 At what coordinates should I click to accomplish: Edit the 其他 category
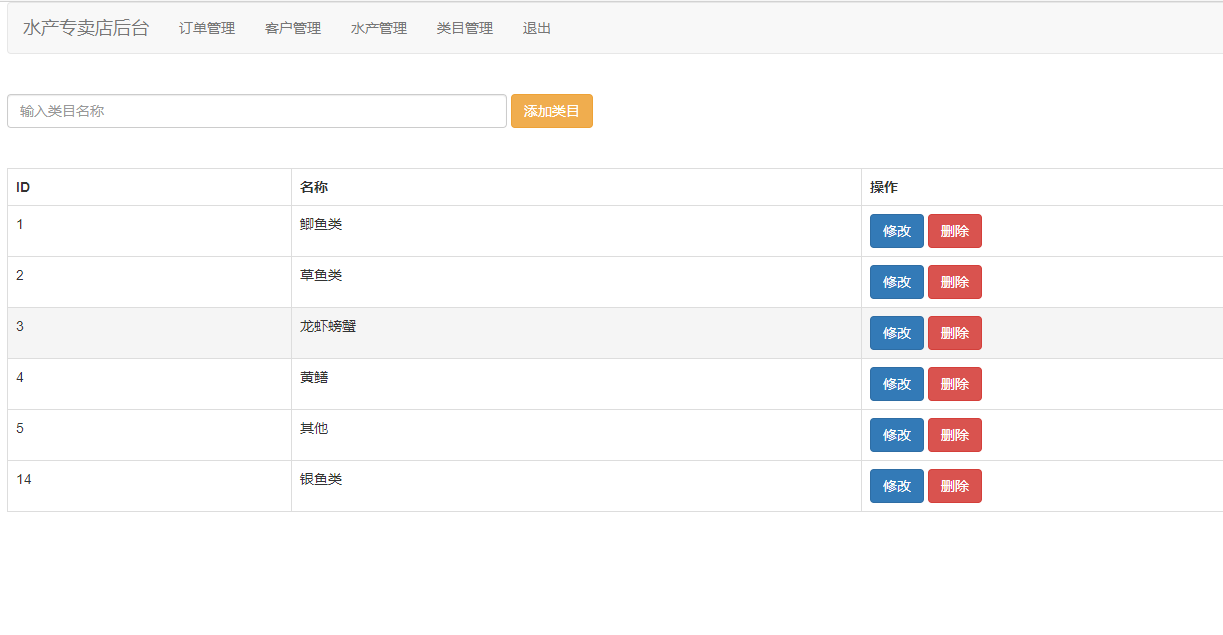[x=896, y=435]
